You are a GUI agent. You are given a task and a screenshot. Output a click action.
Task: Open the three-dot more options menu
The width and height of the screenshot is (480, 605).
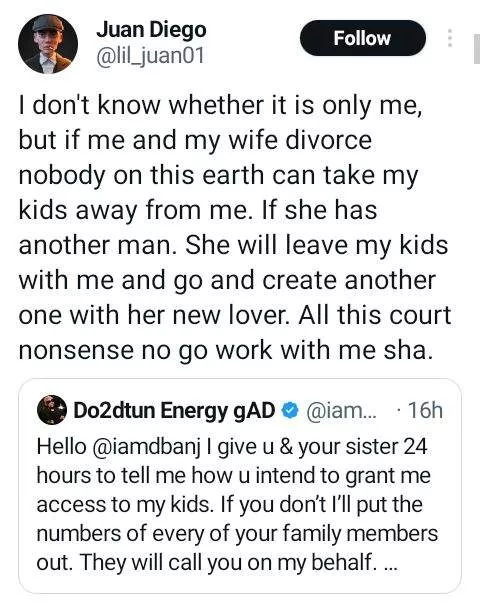(x=450, y=38)
